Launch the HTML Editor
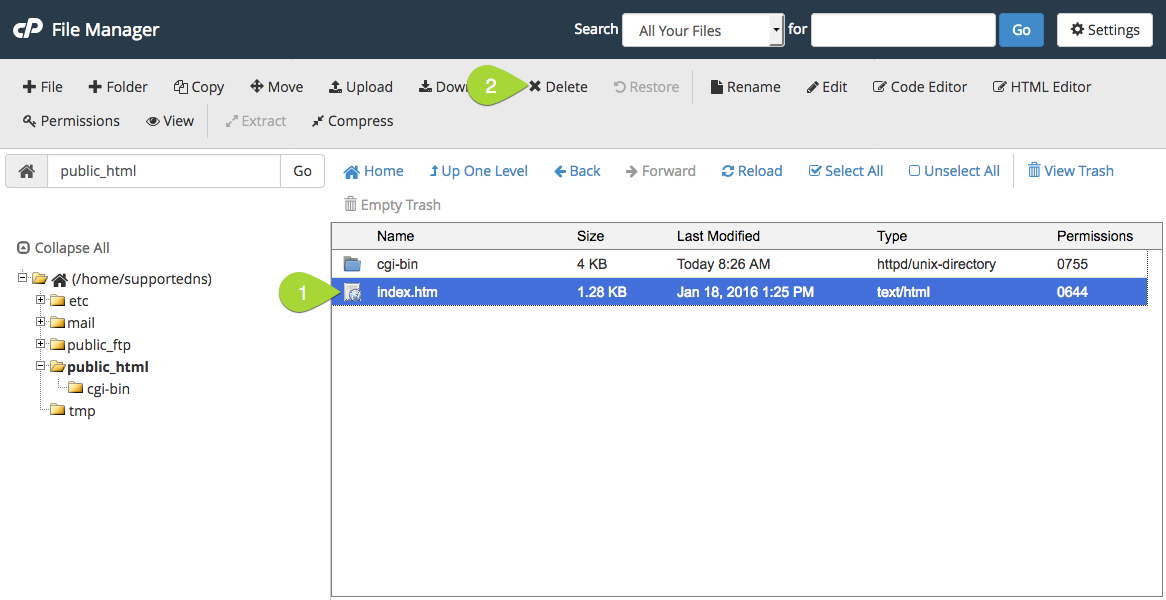This screenshot has width=1166, height=600. coord(1042,87)
